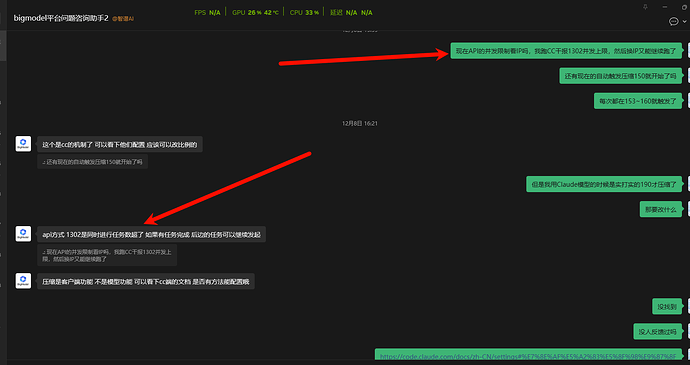Screen dimensions: 690x365
Task: Select message 没人反馈过吗
Action: click(x=657, y=332)
